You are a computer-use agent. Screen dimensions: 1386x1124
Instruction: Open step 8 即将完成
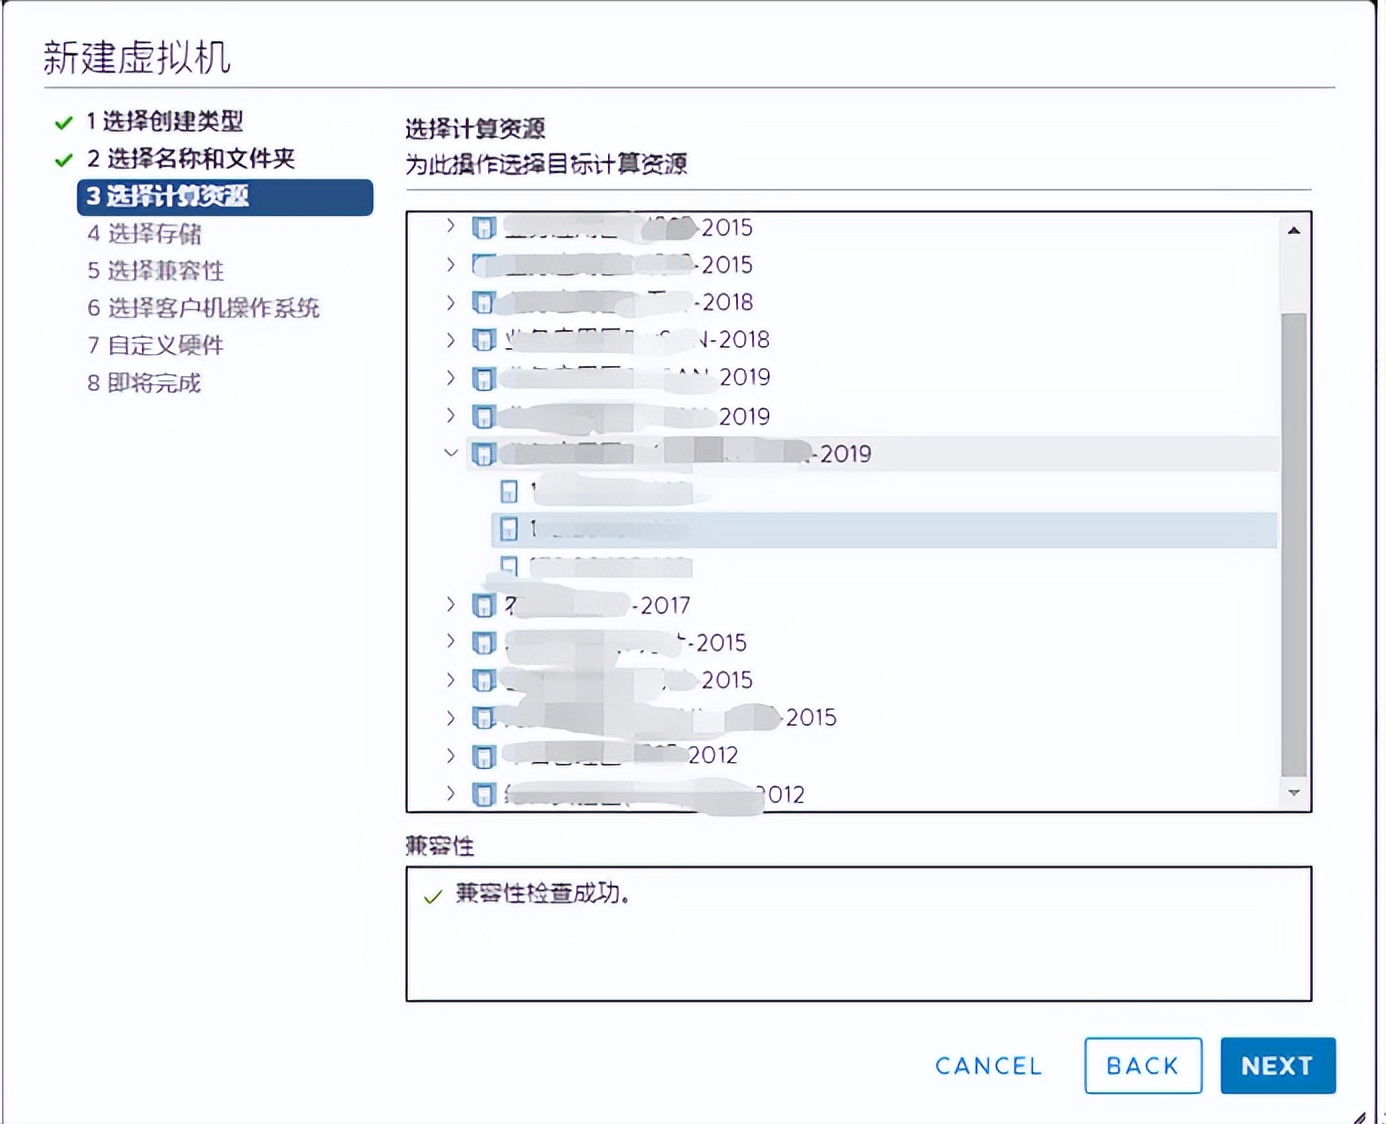pos(144,384)
